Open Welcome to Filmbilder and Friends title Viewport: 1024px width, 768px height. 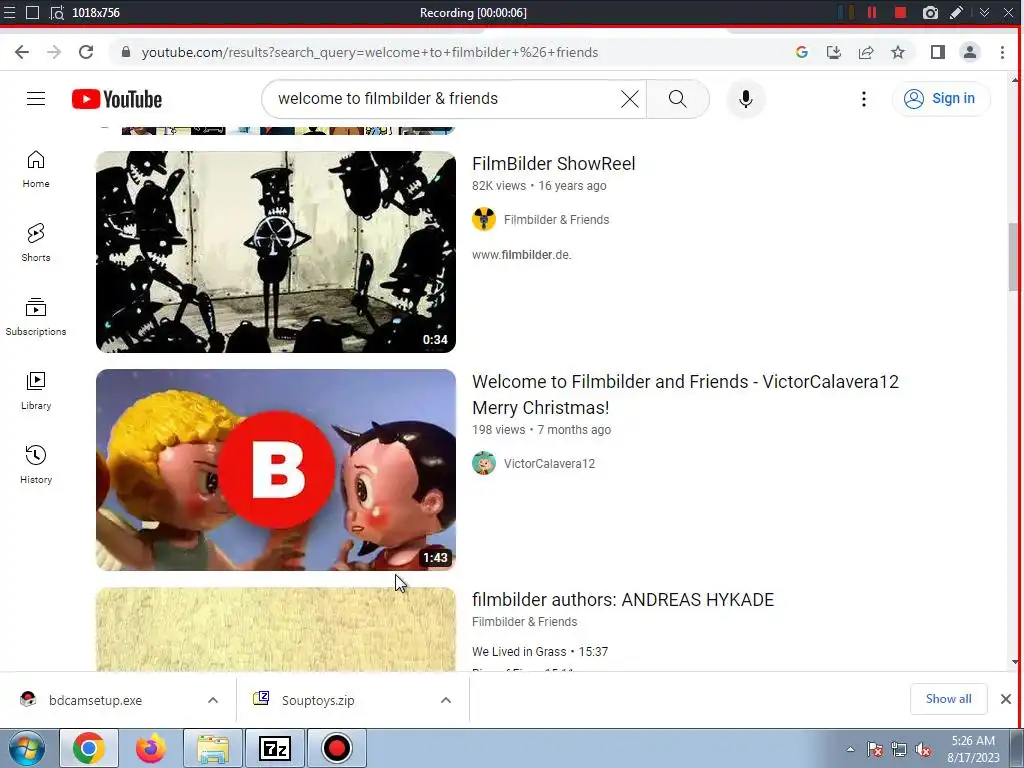(x=685, y=394)
